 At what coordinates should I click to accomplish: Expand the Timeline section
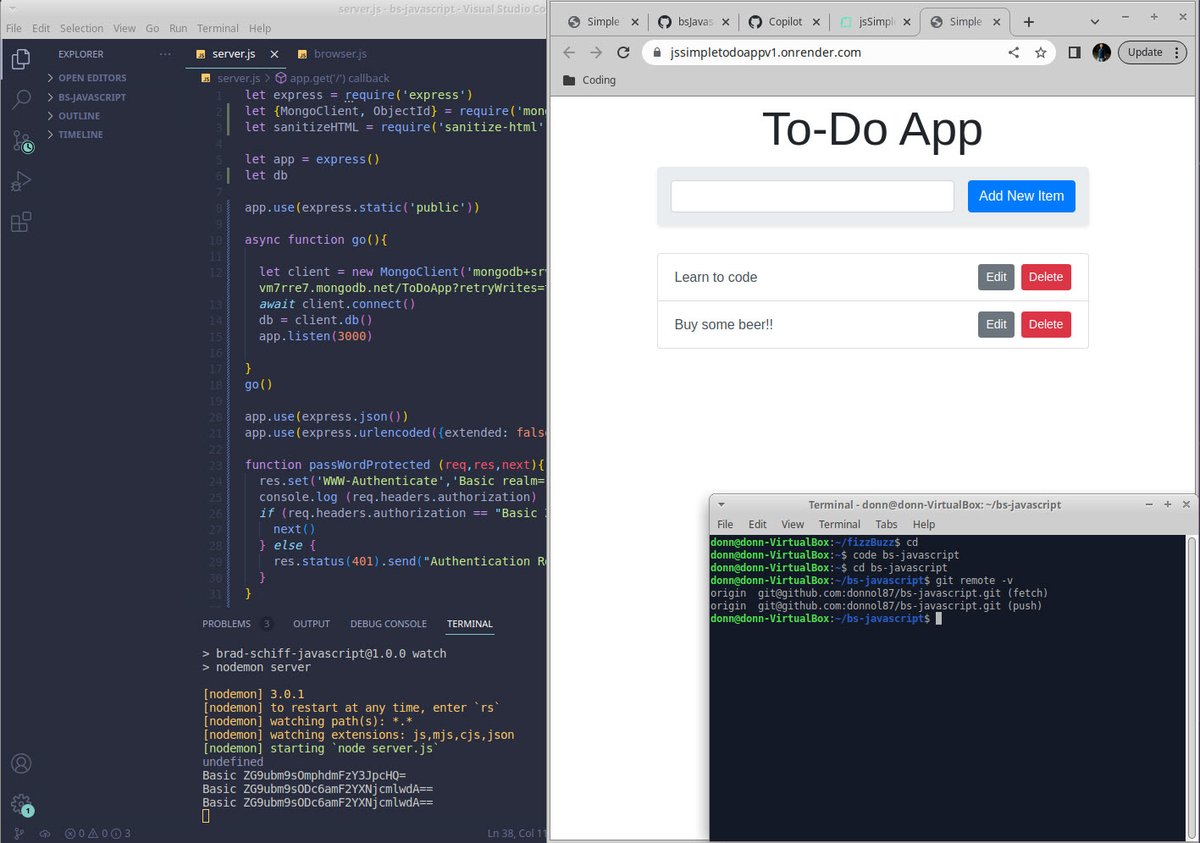[80, 134]
